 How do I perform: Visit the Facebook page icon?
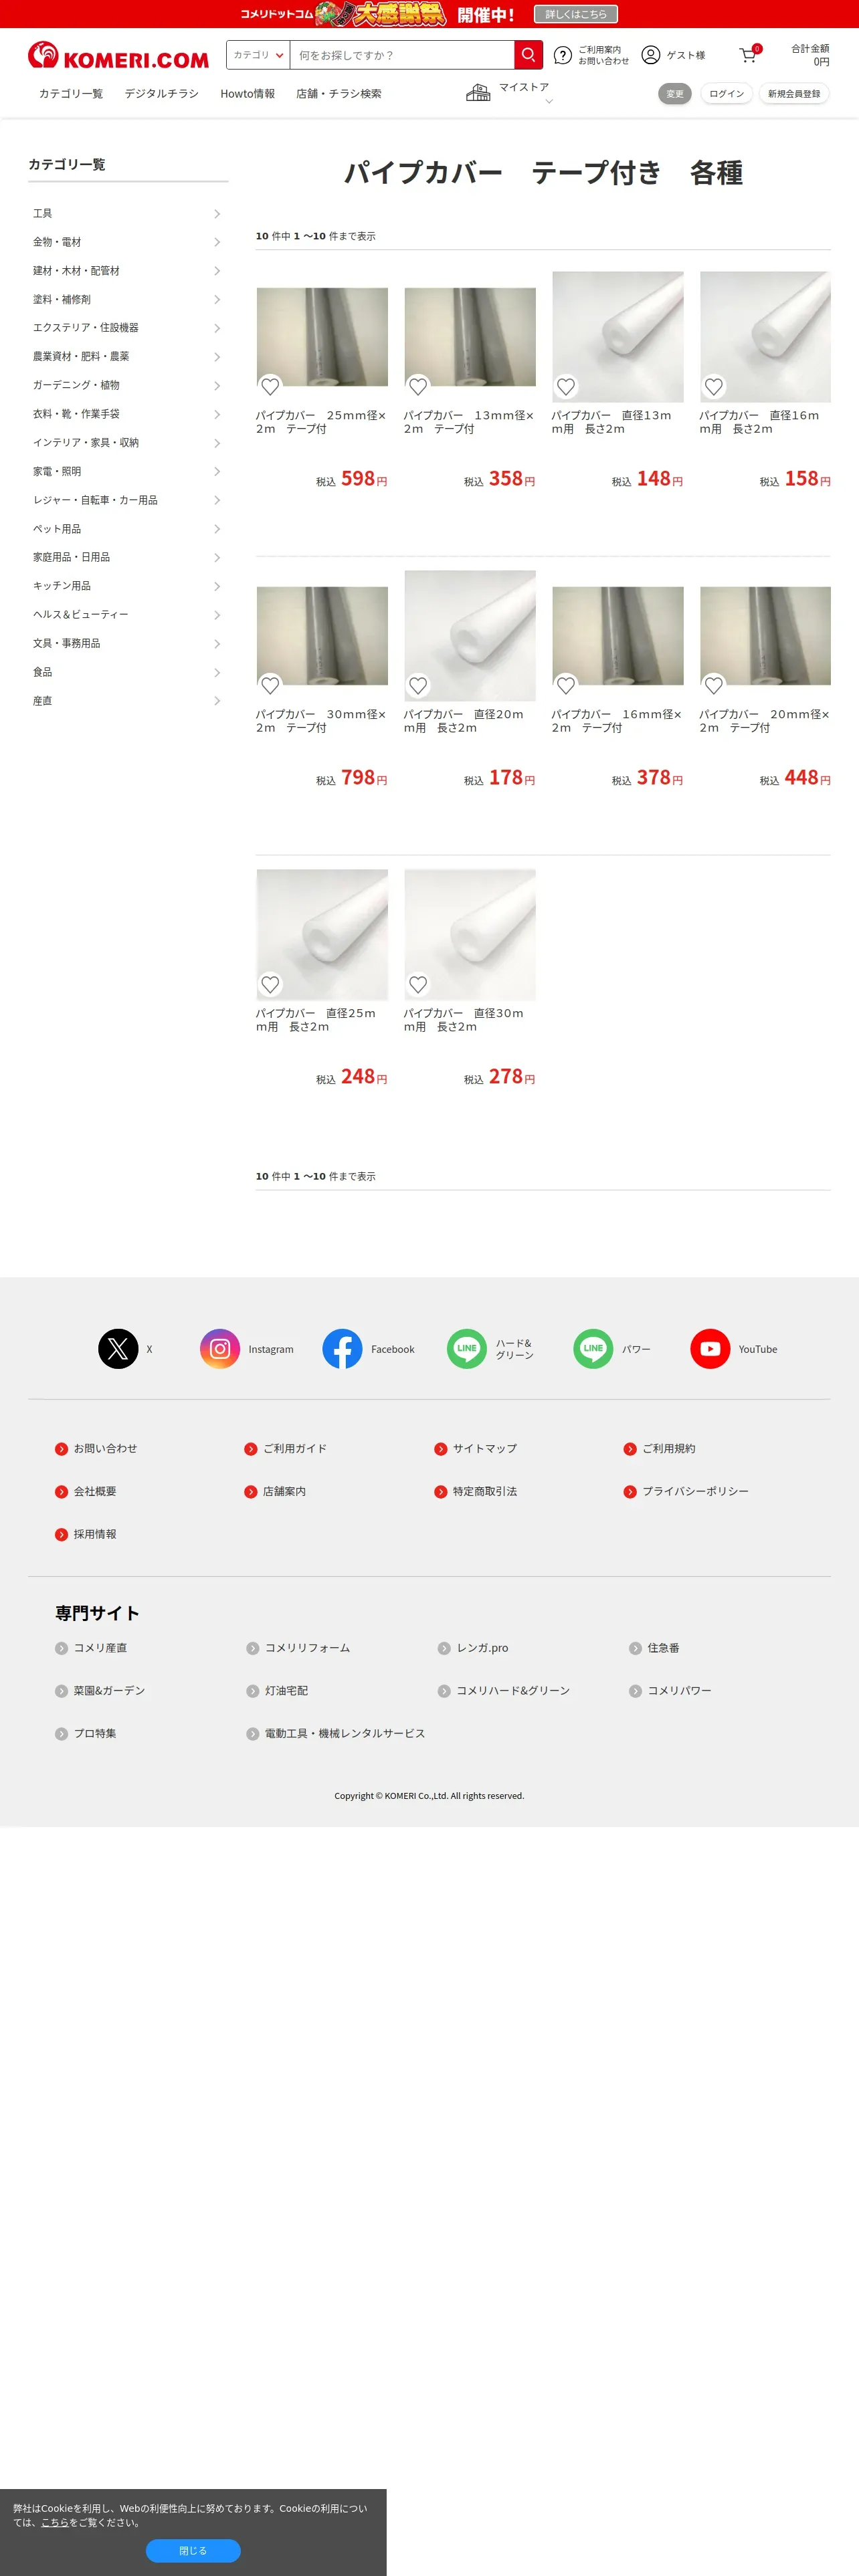pyautogui.click(x=342, y=1348)
